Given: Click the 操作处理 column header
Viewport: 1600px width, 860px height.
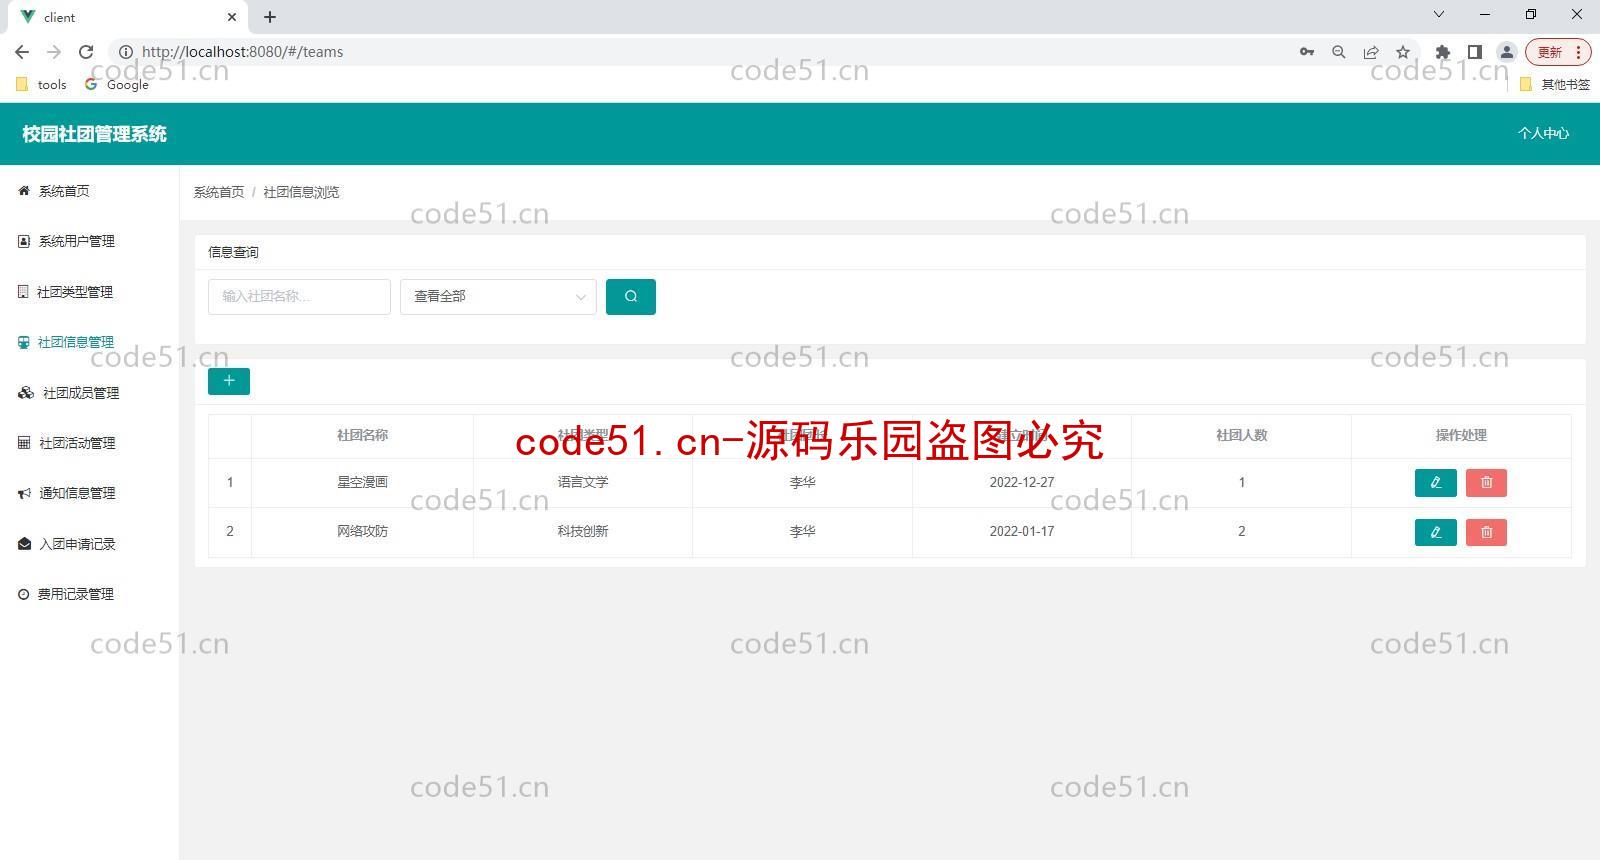Looking at the screenshot, I should pyautogui.click(x=1461, y=435).
